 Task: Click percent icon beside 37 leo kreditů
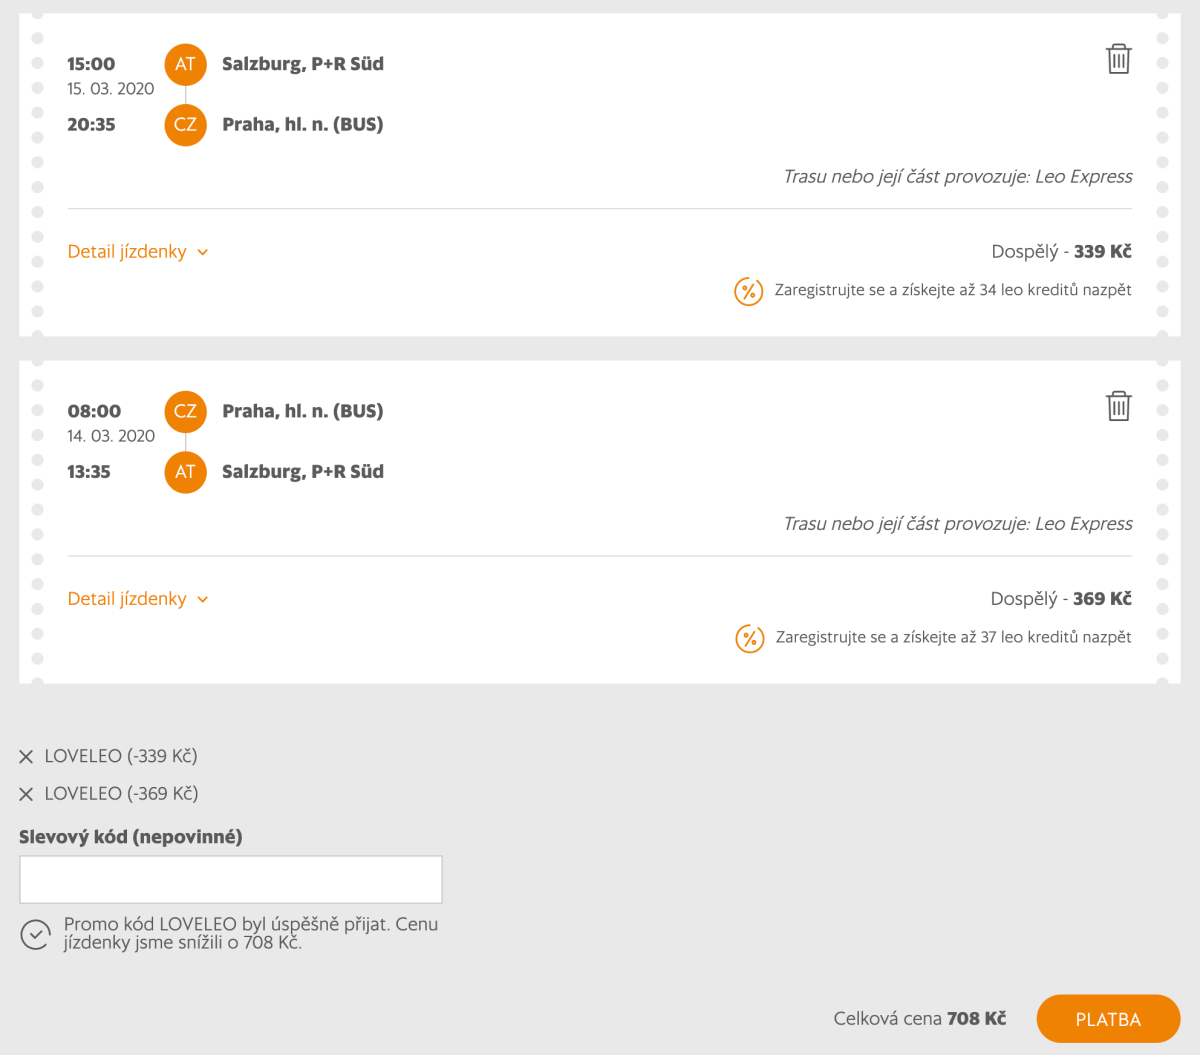pyautogui.click(x=749, y=638)
